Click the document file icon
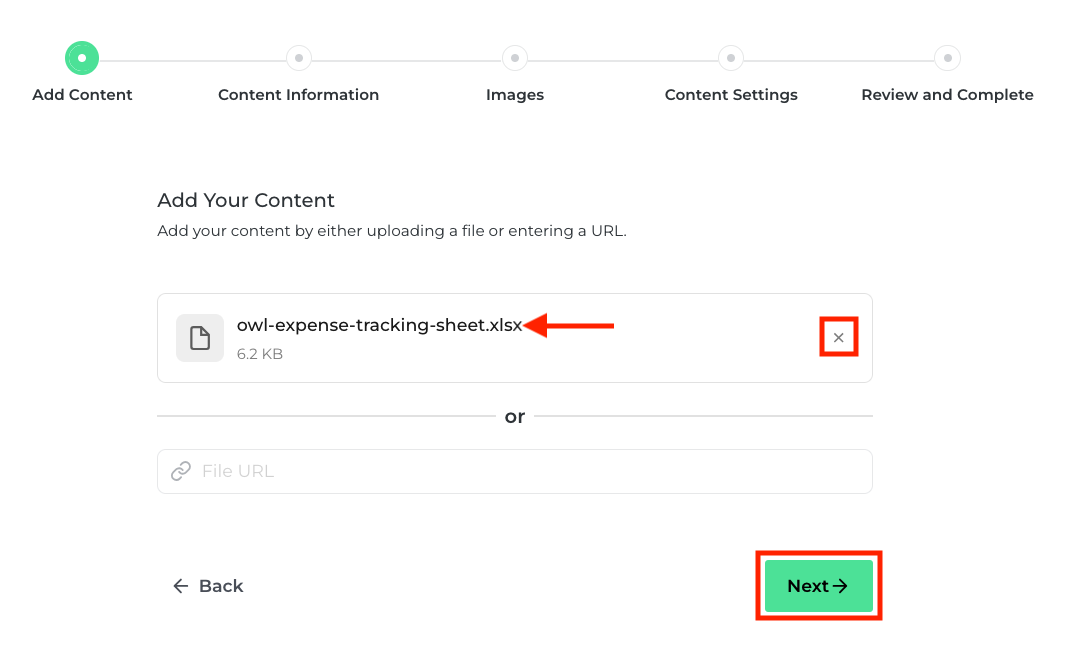This screenshot has width=1065, height=649. click(x=200, y=338)
